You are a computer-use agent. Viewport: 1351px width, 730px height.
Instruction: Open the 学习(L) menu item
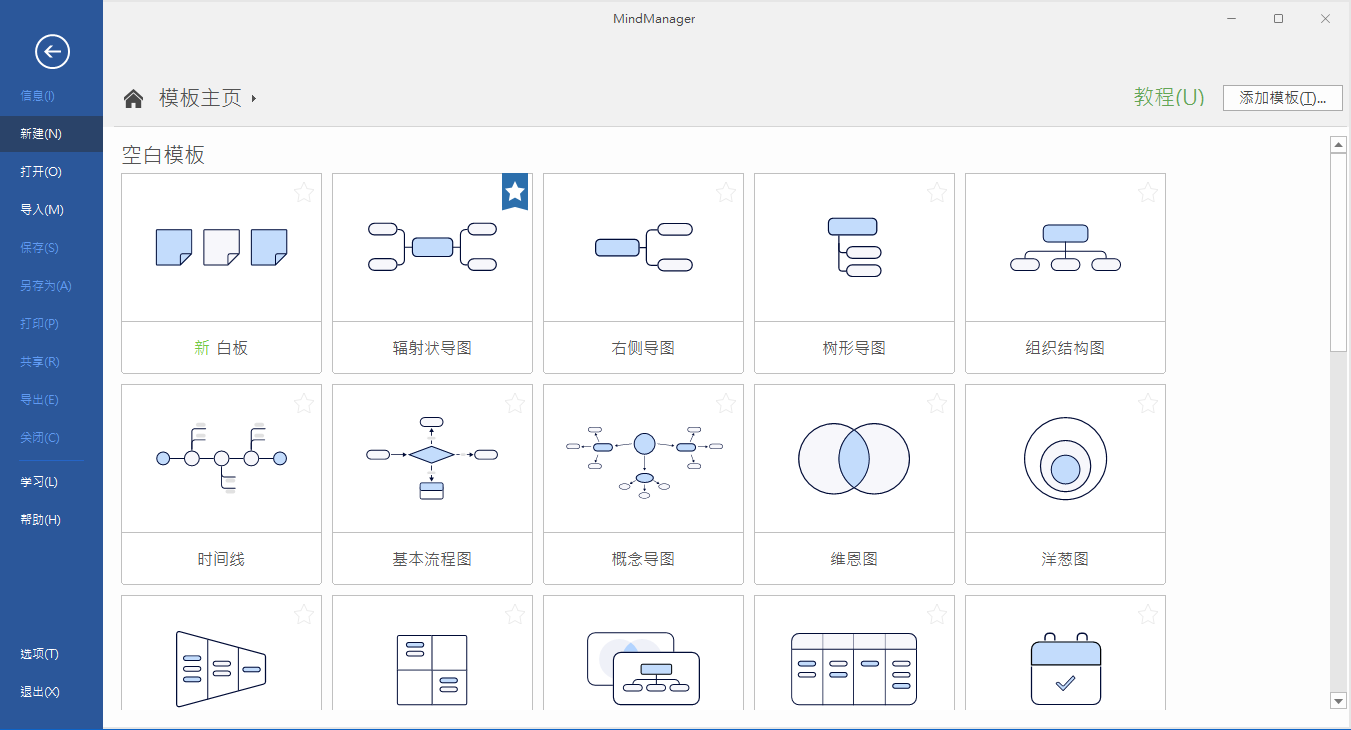tap(51, 482)
